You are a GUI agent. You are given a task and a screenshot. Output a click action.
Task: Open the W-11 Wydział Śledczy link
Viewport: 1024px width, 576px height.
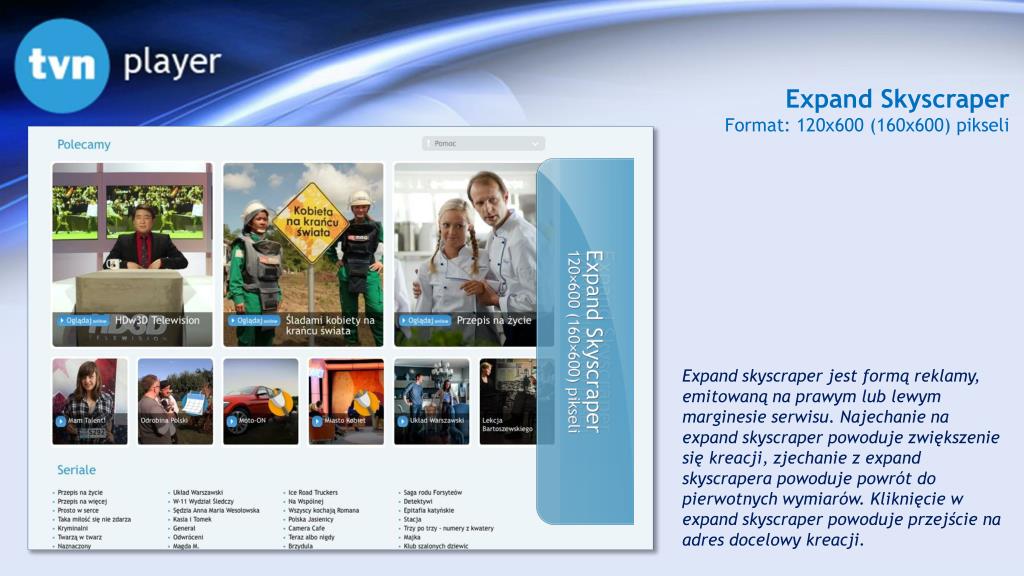[x=203, y=502]
